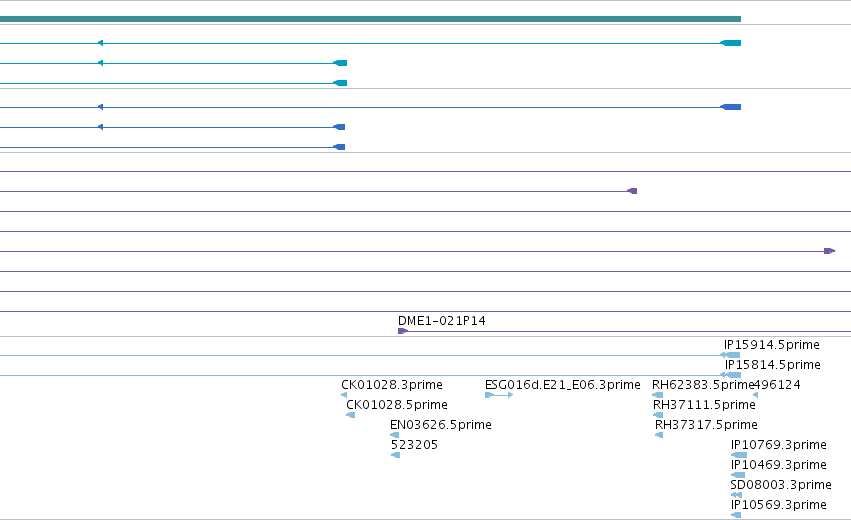
Task: Click the 496124 label
Action: (x=777, y=385)
